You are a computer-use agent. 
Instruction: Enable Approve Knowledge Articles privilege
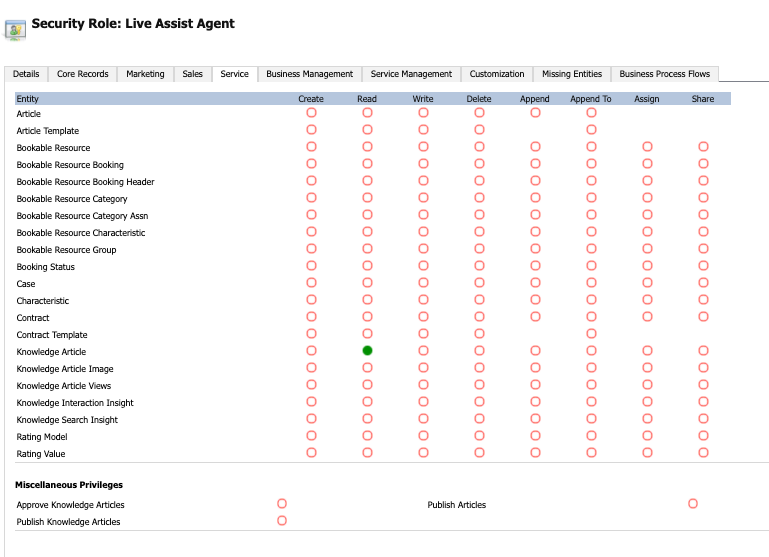click(282, 504)
